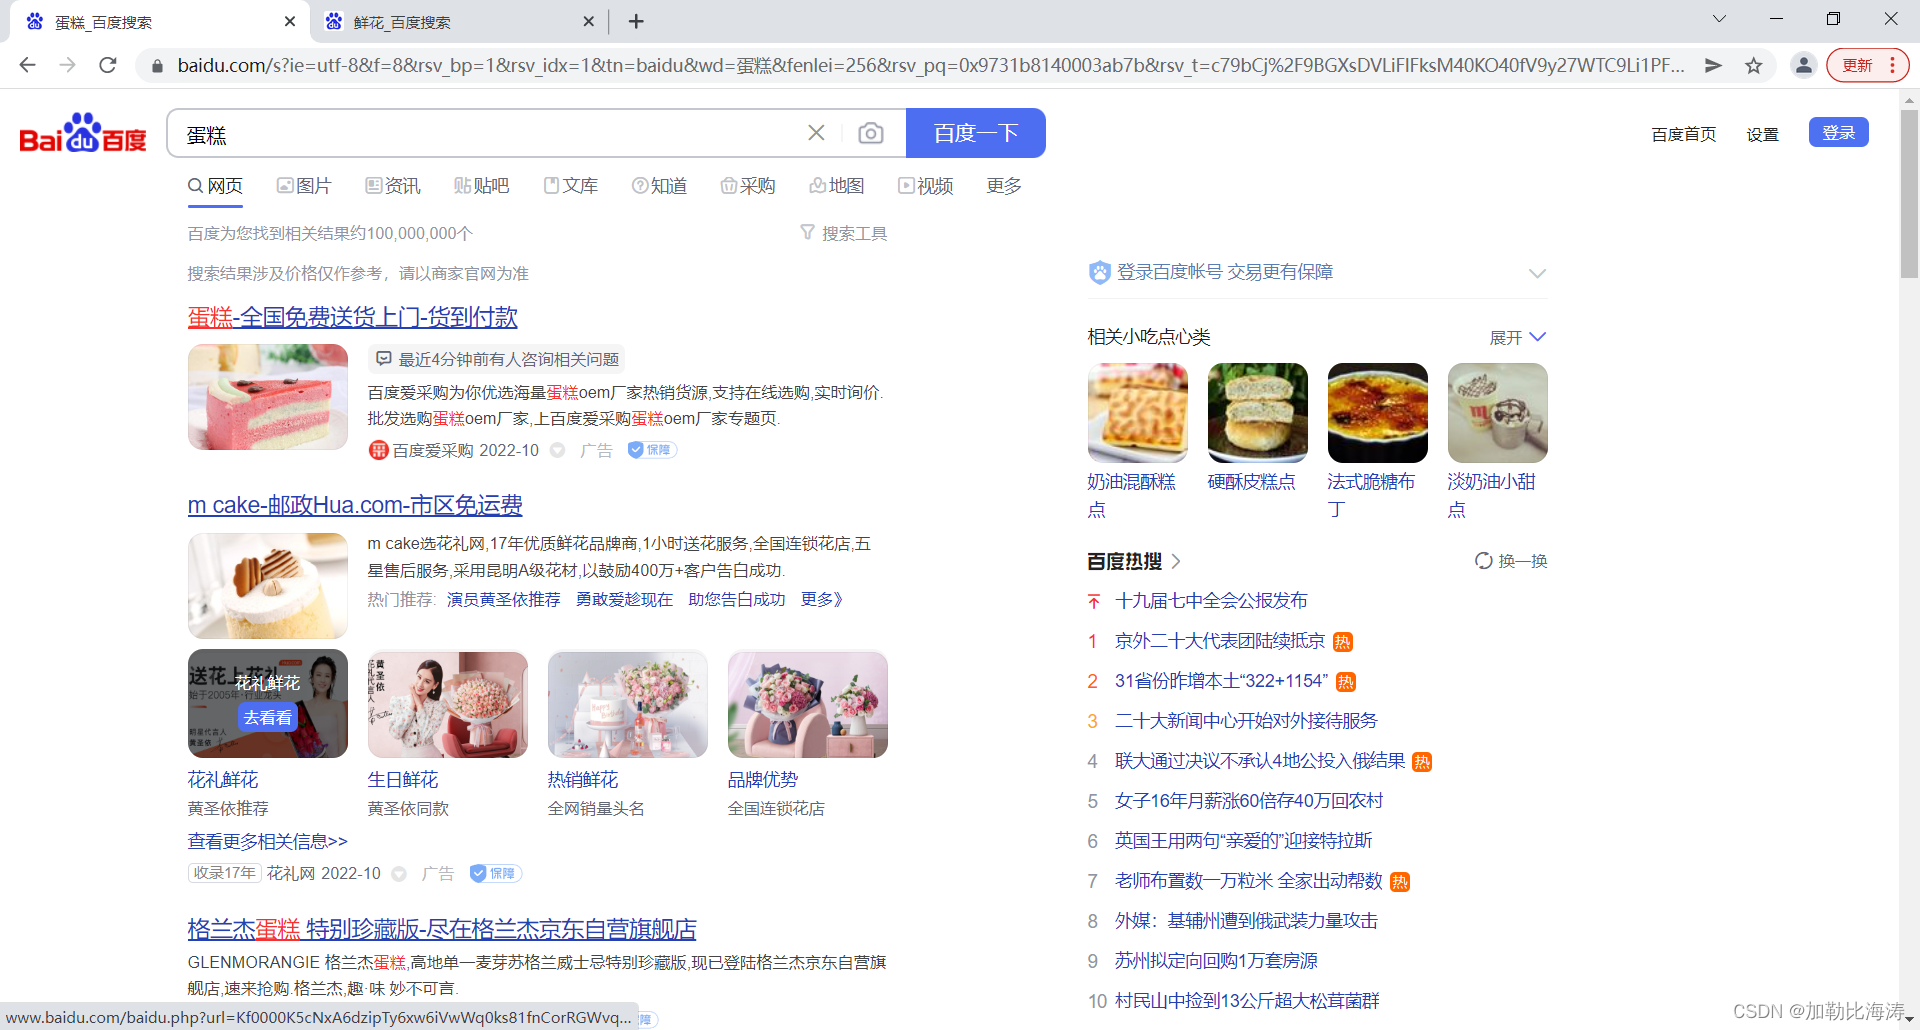Switch to the 图片 tab
Viewport: 1920px width, 1030px height.
(x=304, y=186)
